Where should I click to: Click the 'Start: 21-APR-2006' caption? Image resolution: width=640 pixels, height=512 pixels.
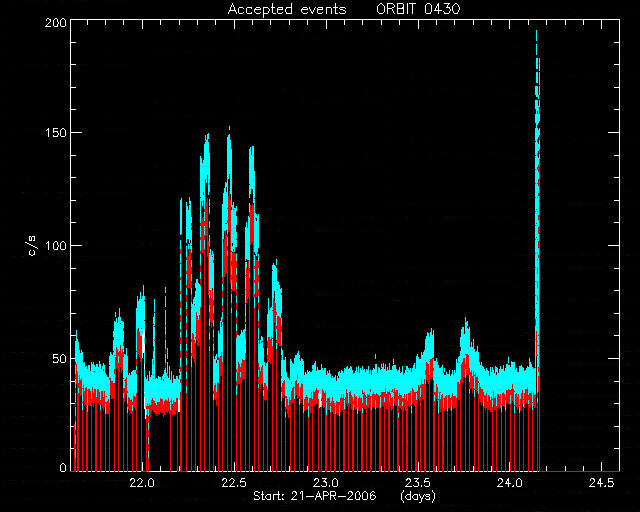pos(315,496)
